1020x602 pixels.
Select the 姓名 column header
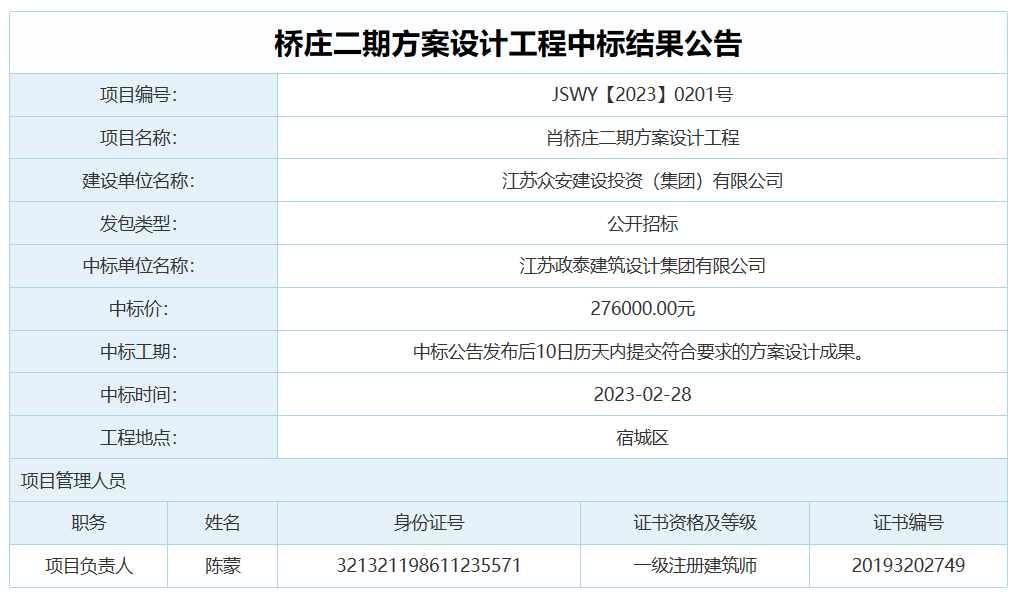[222, 523]
